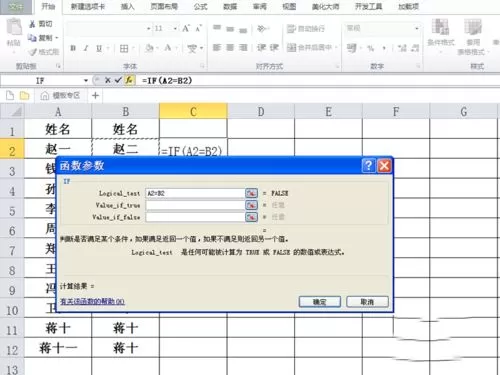The width and height of the screenshot is (500, 375).
Task: Click the Decrease Indent icon
Action: tap(261, 48)
